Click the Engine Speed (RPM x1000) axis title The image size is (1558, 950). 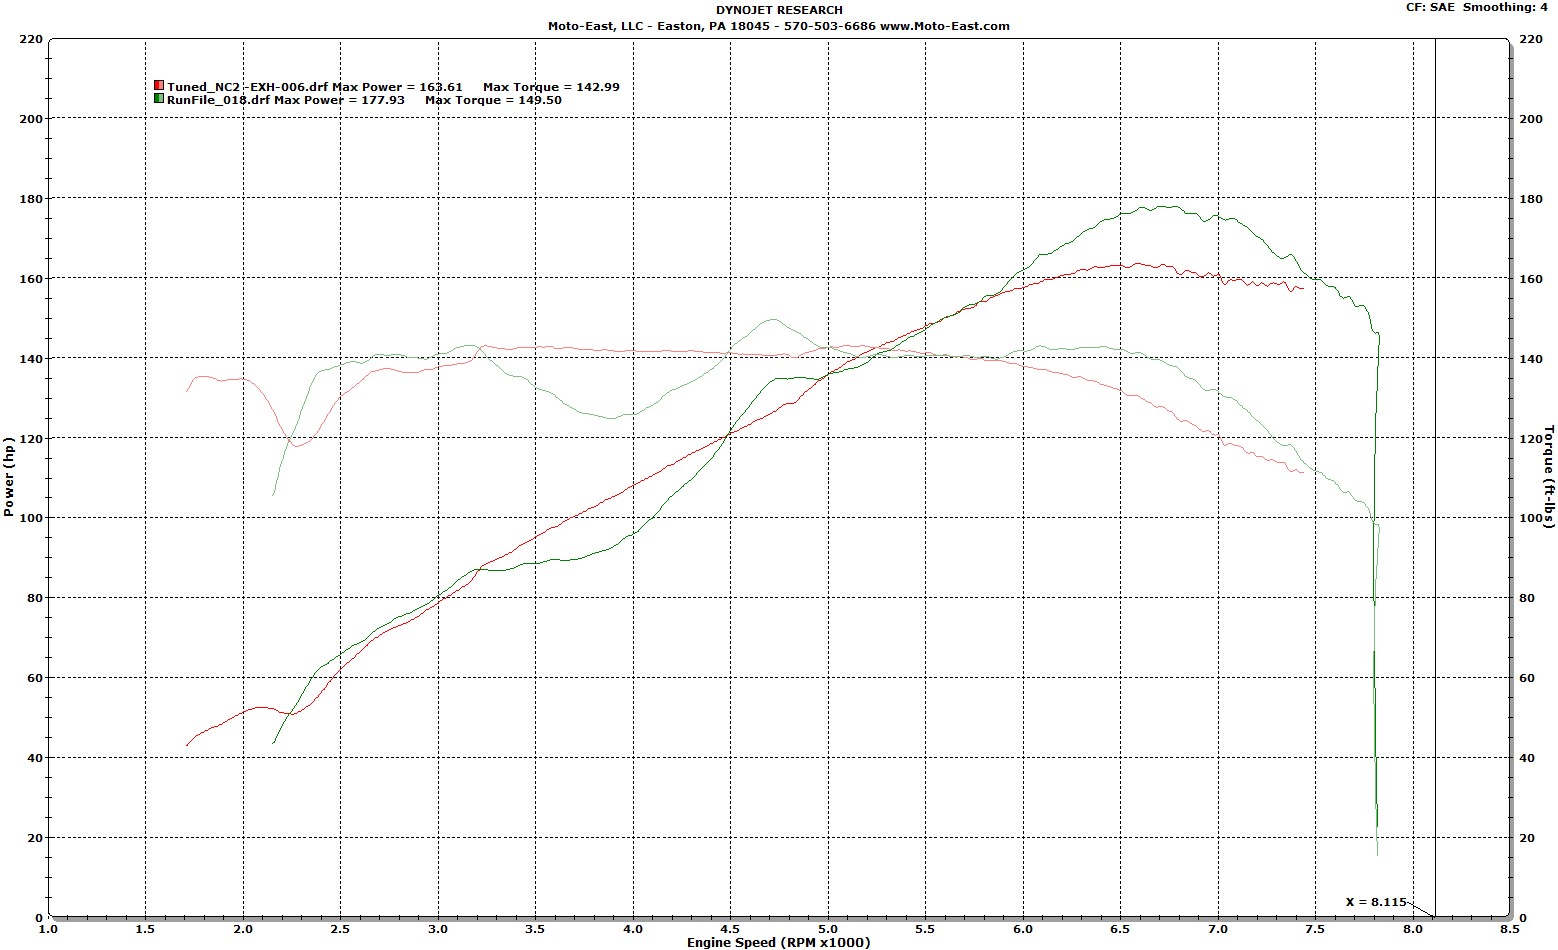coord(778,942)
